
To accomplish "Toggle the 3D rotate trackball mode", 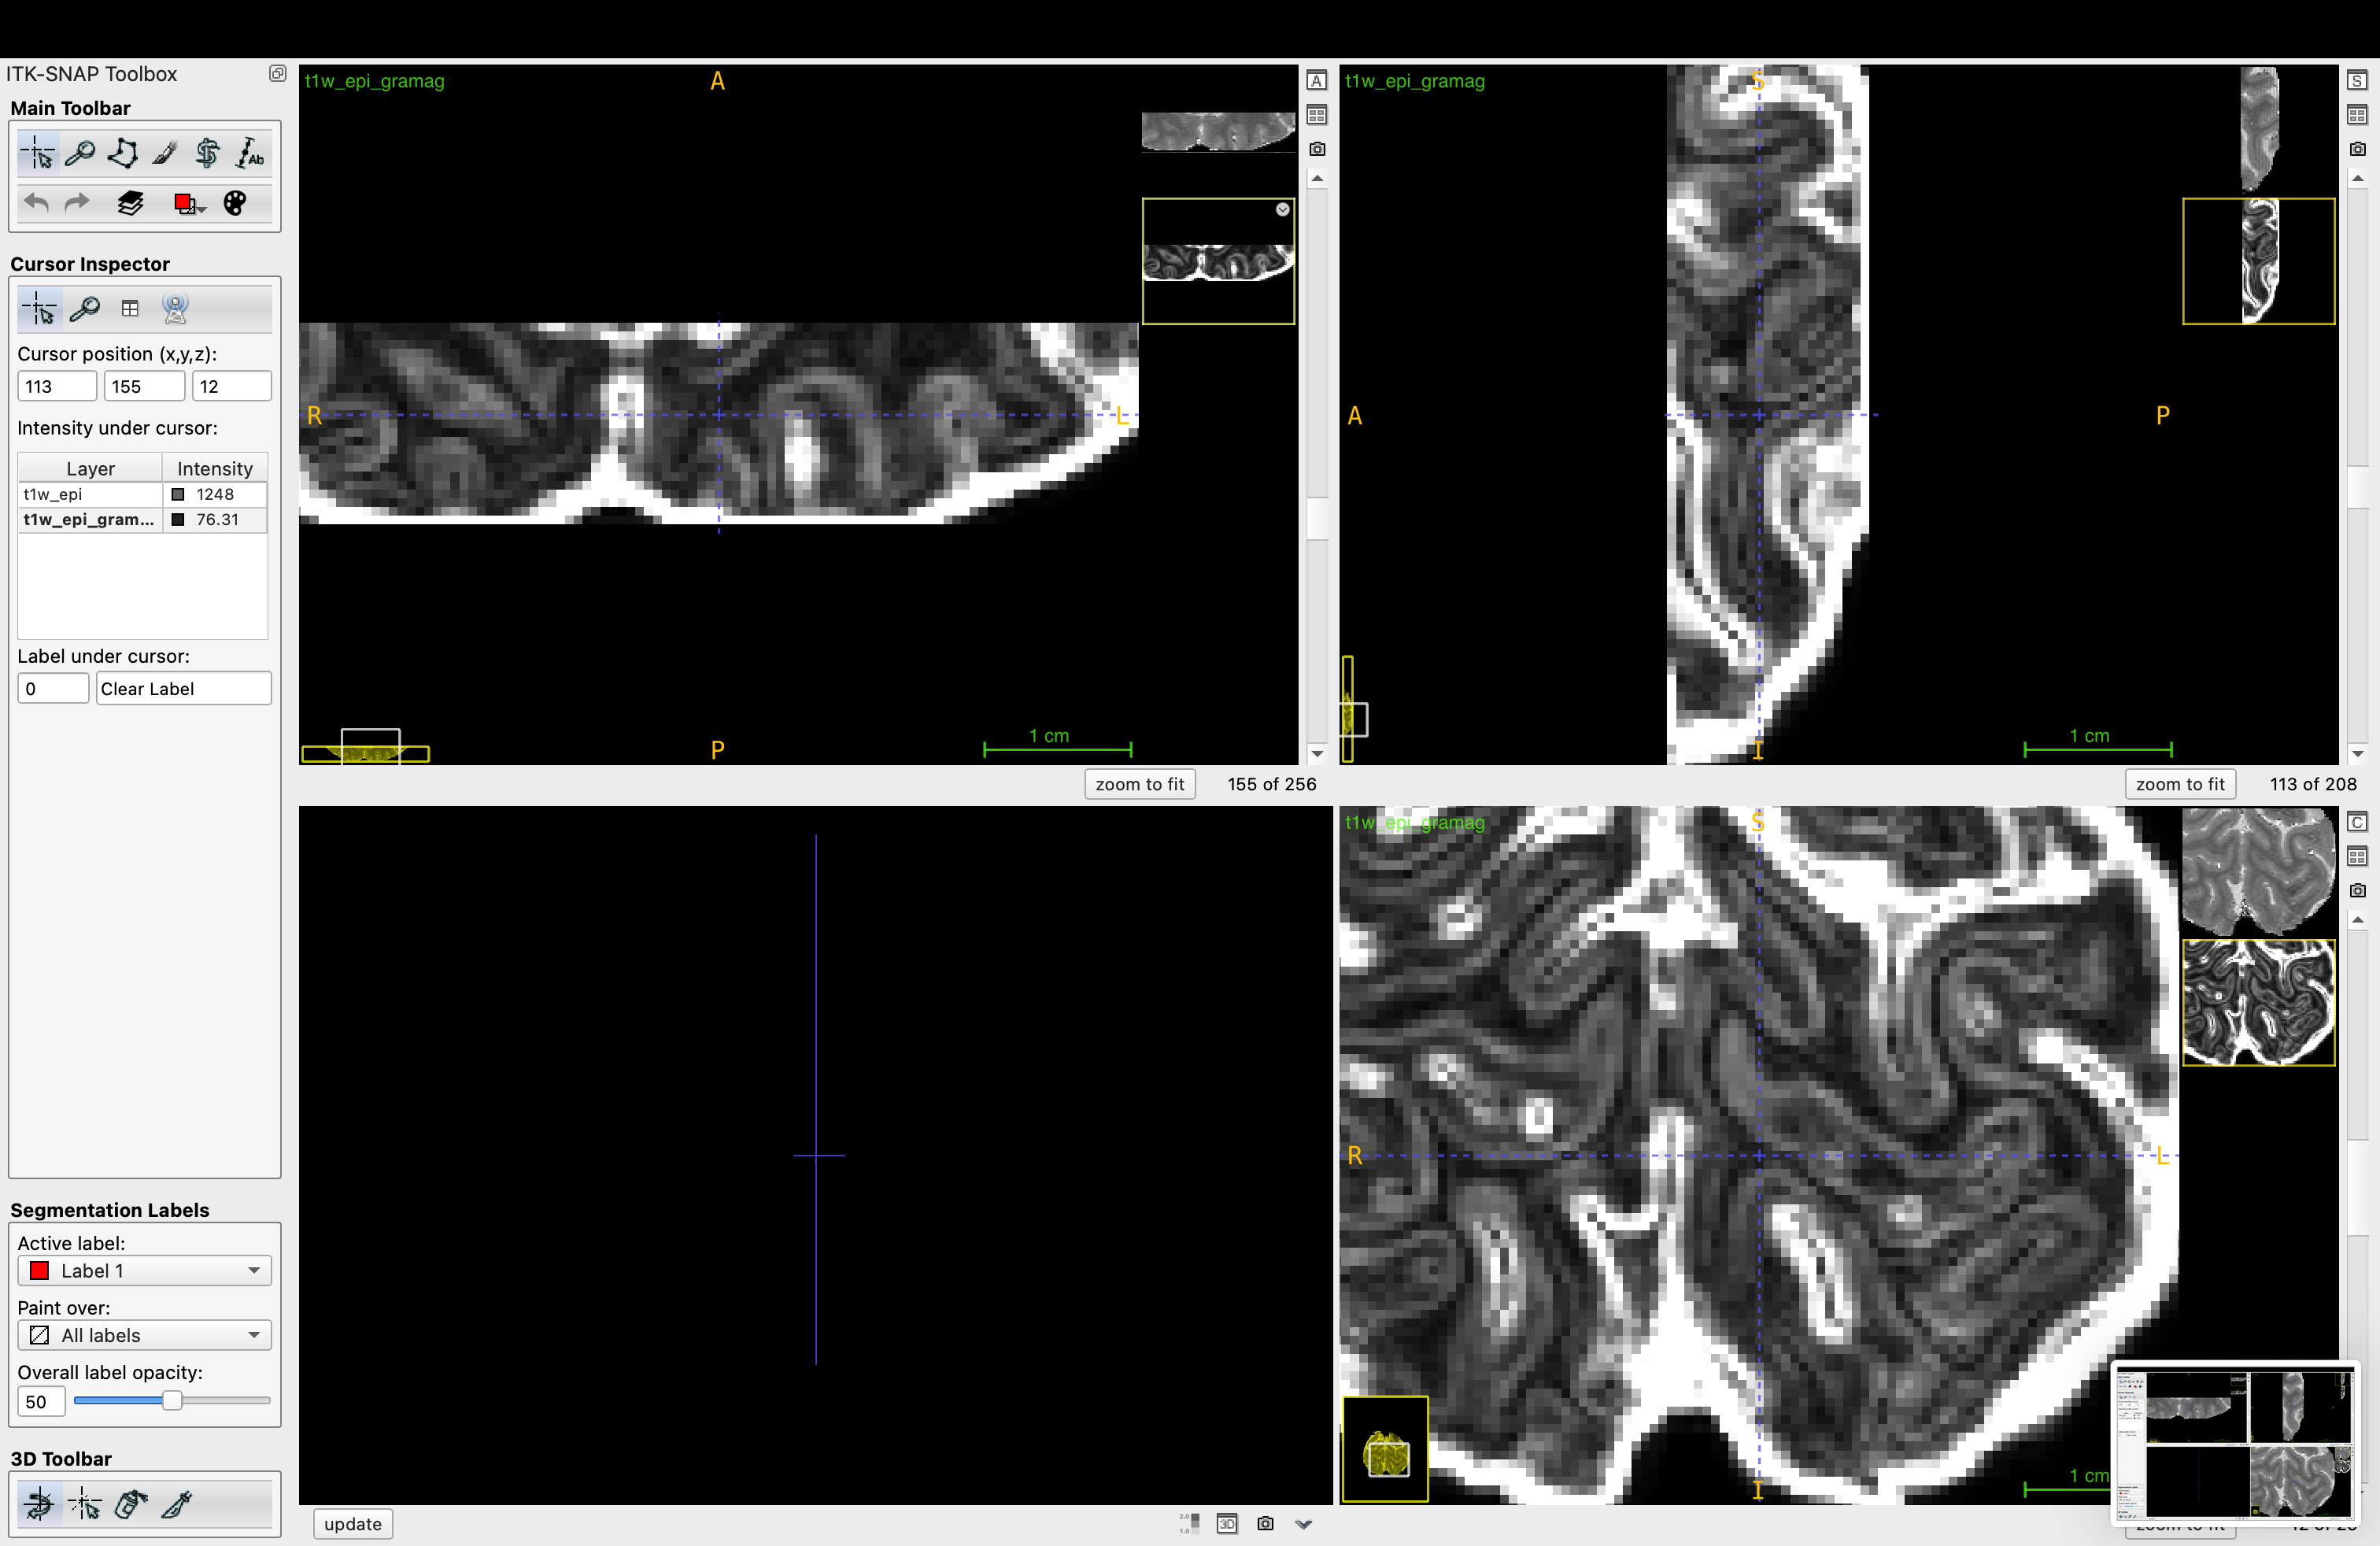I will 39,1503.
